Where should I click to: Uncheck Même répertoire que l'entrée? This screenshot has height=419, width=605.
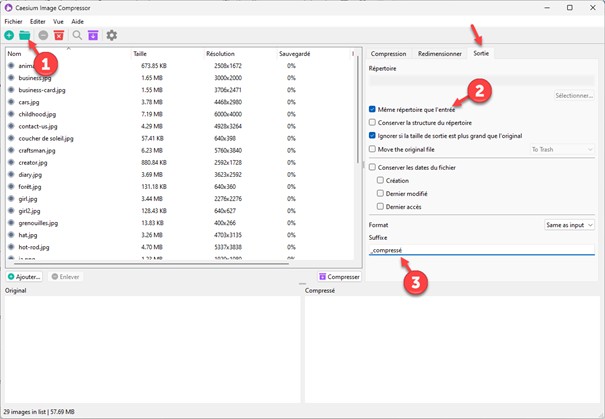pos(372,110)
